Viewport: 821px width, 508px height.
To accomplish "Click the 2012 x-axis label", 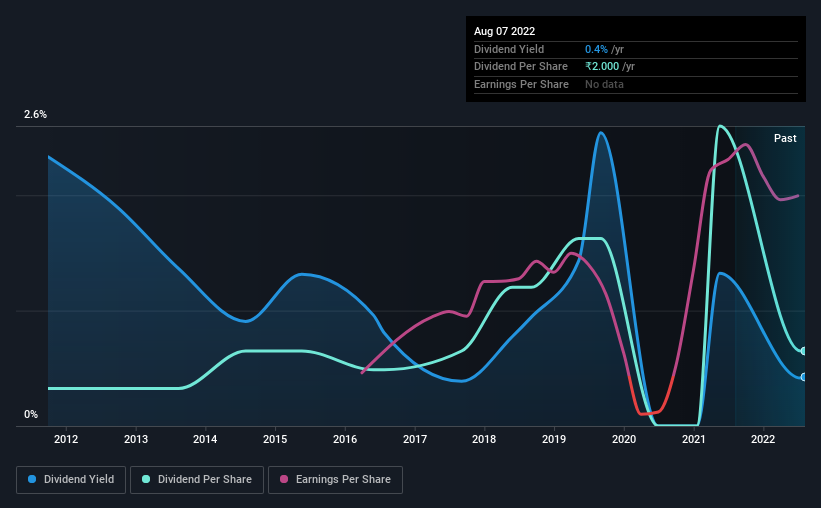I will (x=66, y=439).
